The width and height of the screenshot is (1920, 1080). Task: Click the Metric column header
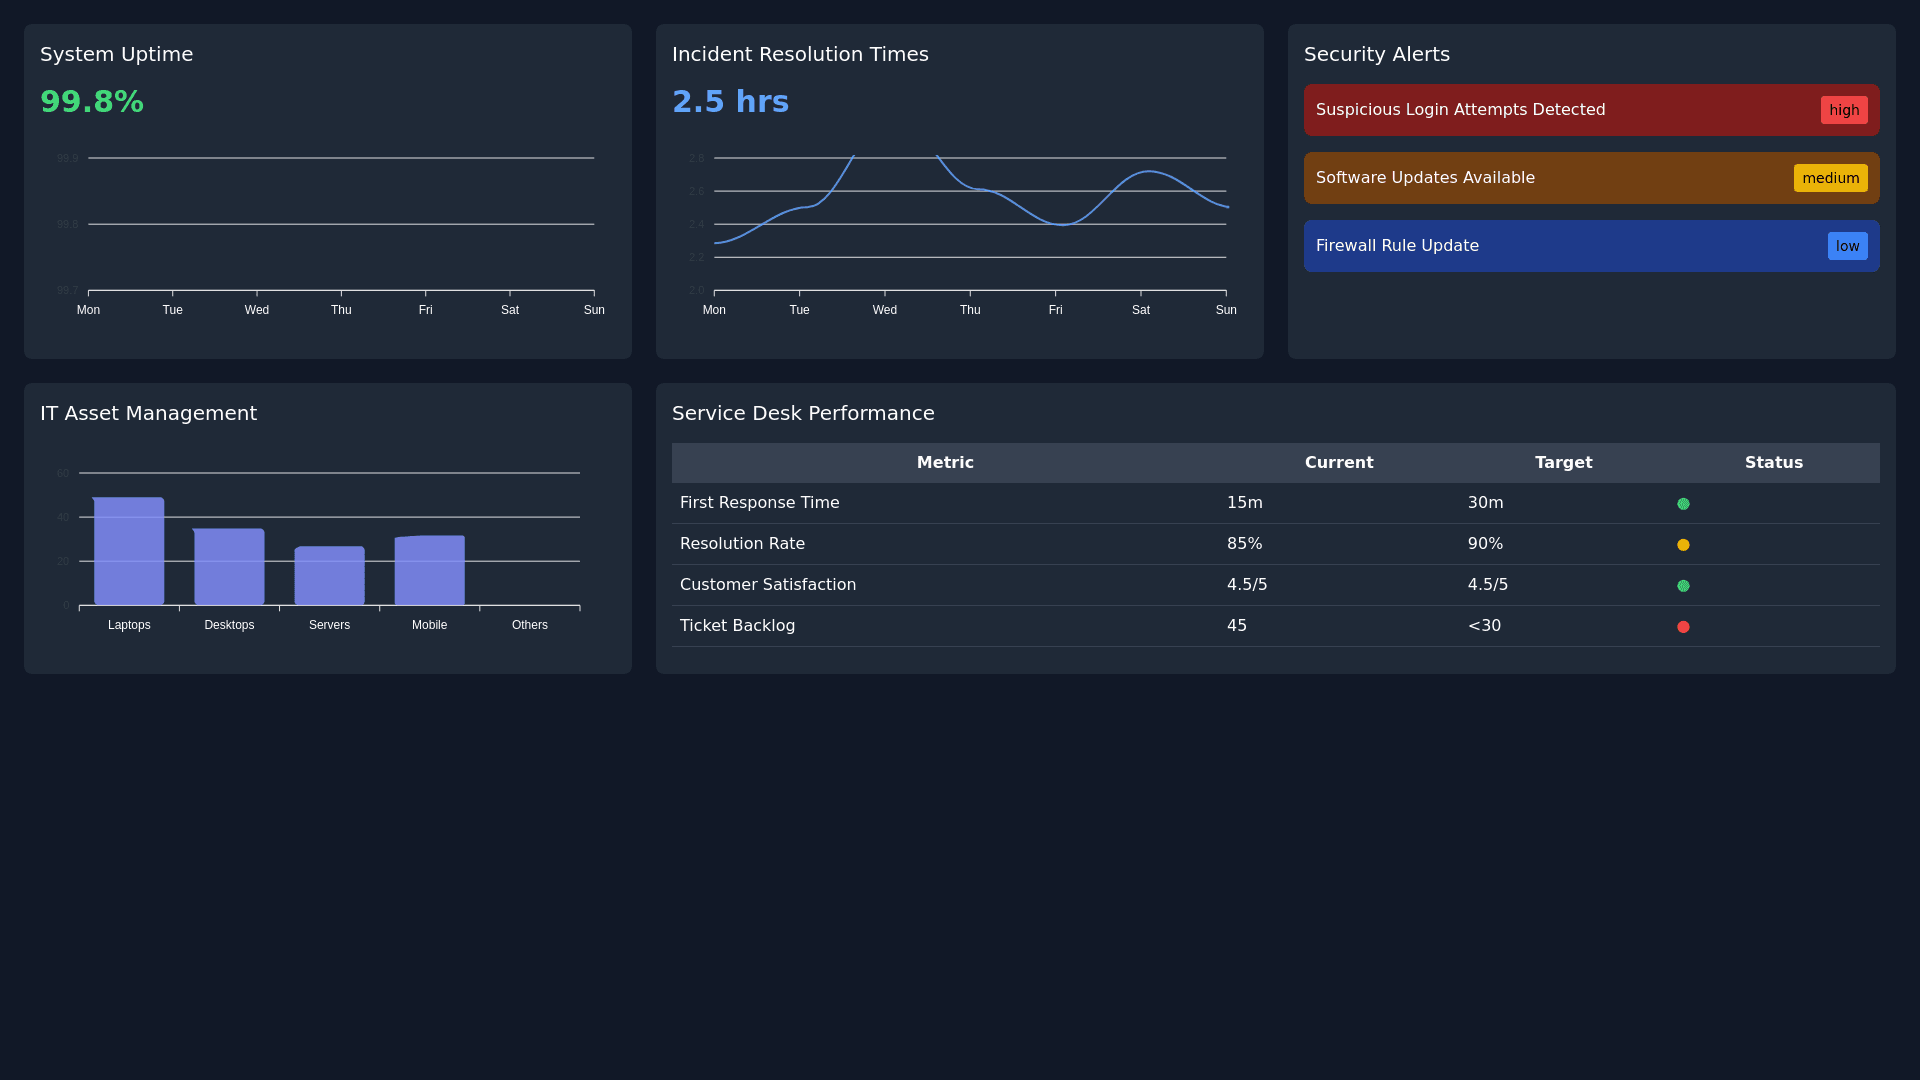point(945,463)
